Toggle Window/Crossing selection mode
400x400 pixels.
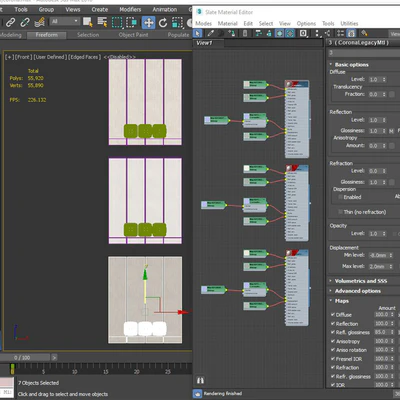tap(131, 23)
